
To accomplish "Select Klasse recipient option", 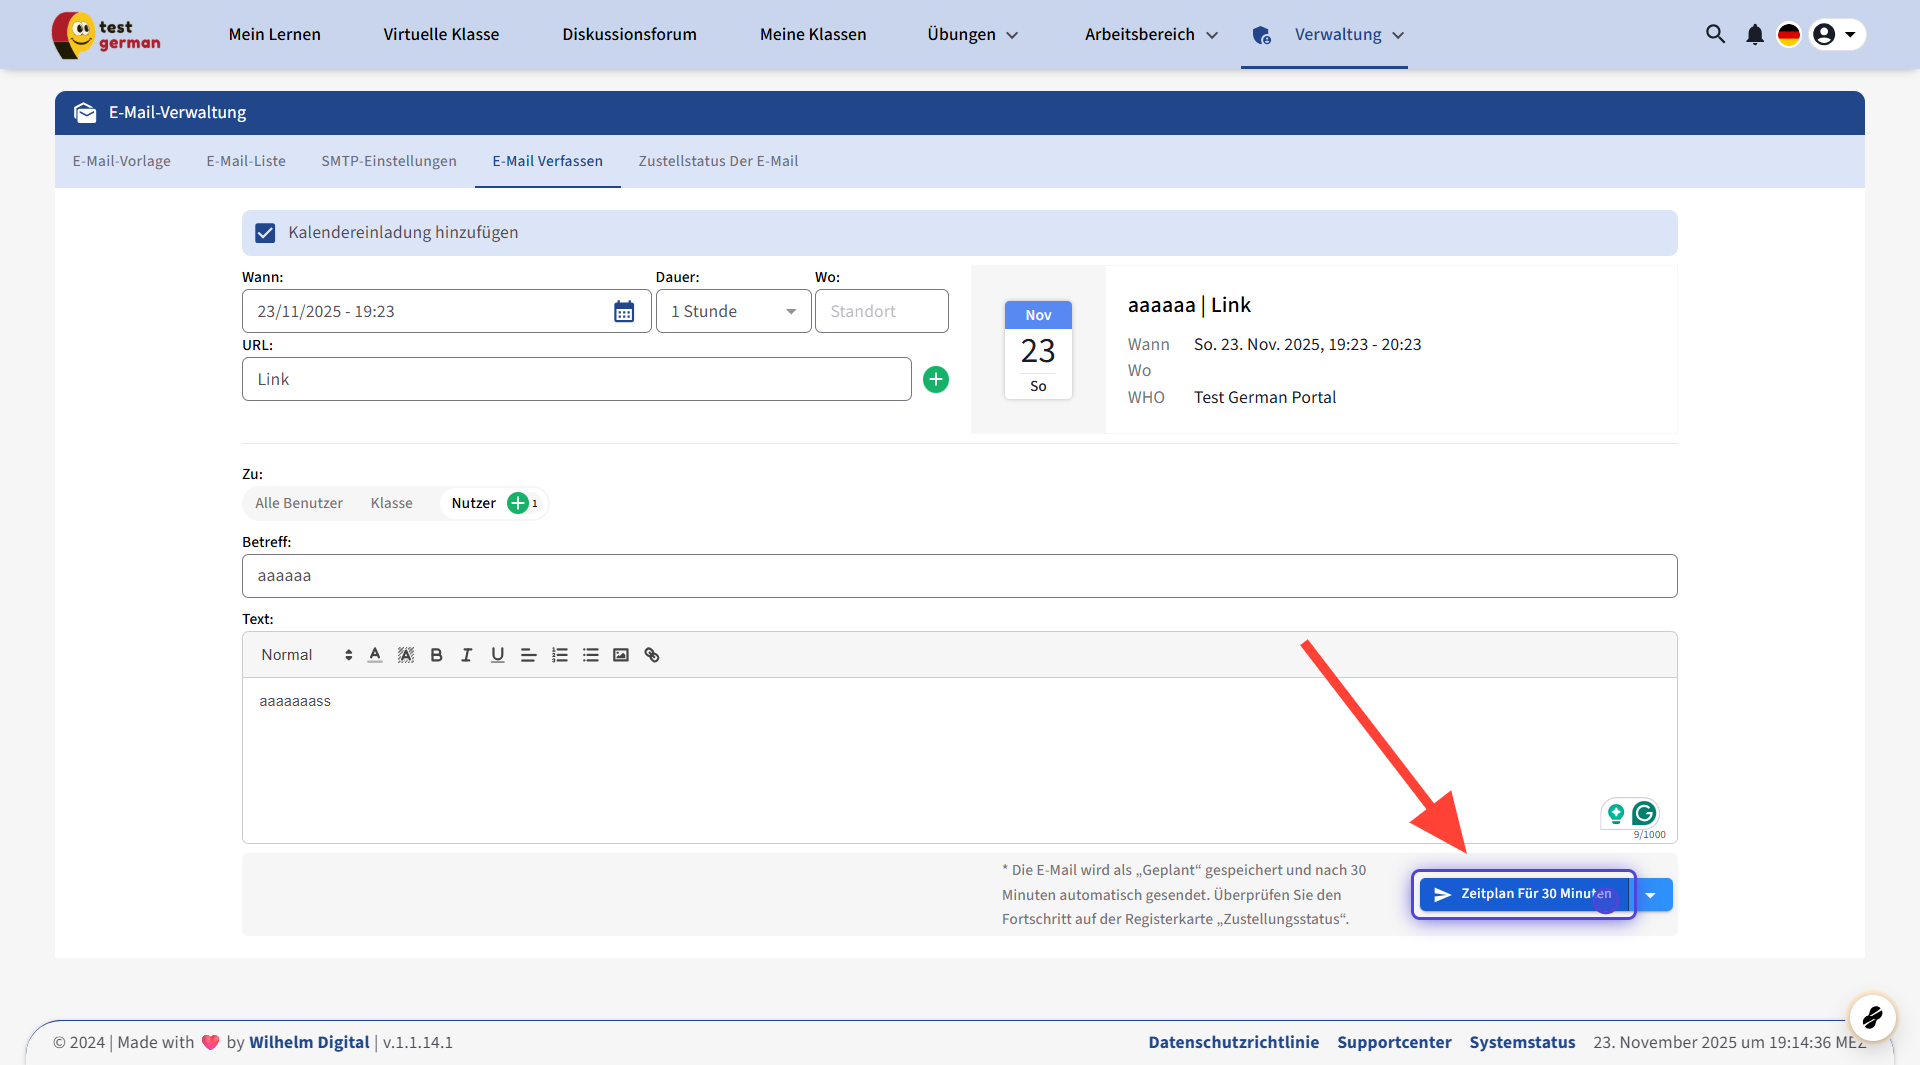I will (391, 503).
